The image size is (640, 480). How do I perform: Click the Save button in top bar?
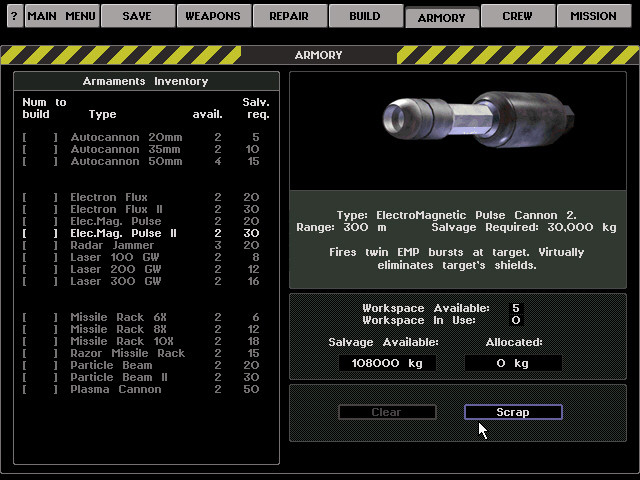[x=137, y=16]
